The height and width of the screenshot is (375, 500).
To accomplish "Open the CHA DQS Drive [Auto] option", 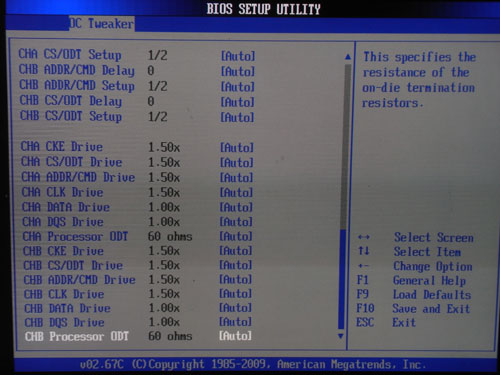I will point(236,222).
